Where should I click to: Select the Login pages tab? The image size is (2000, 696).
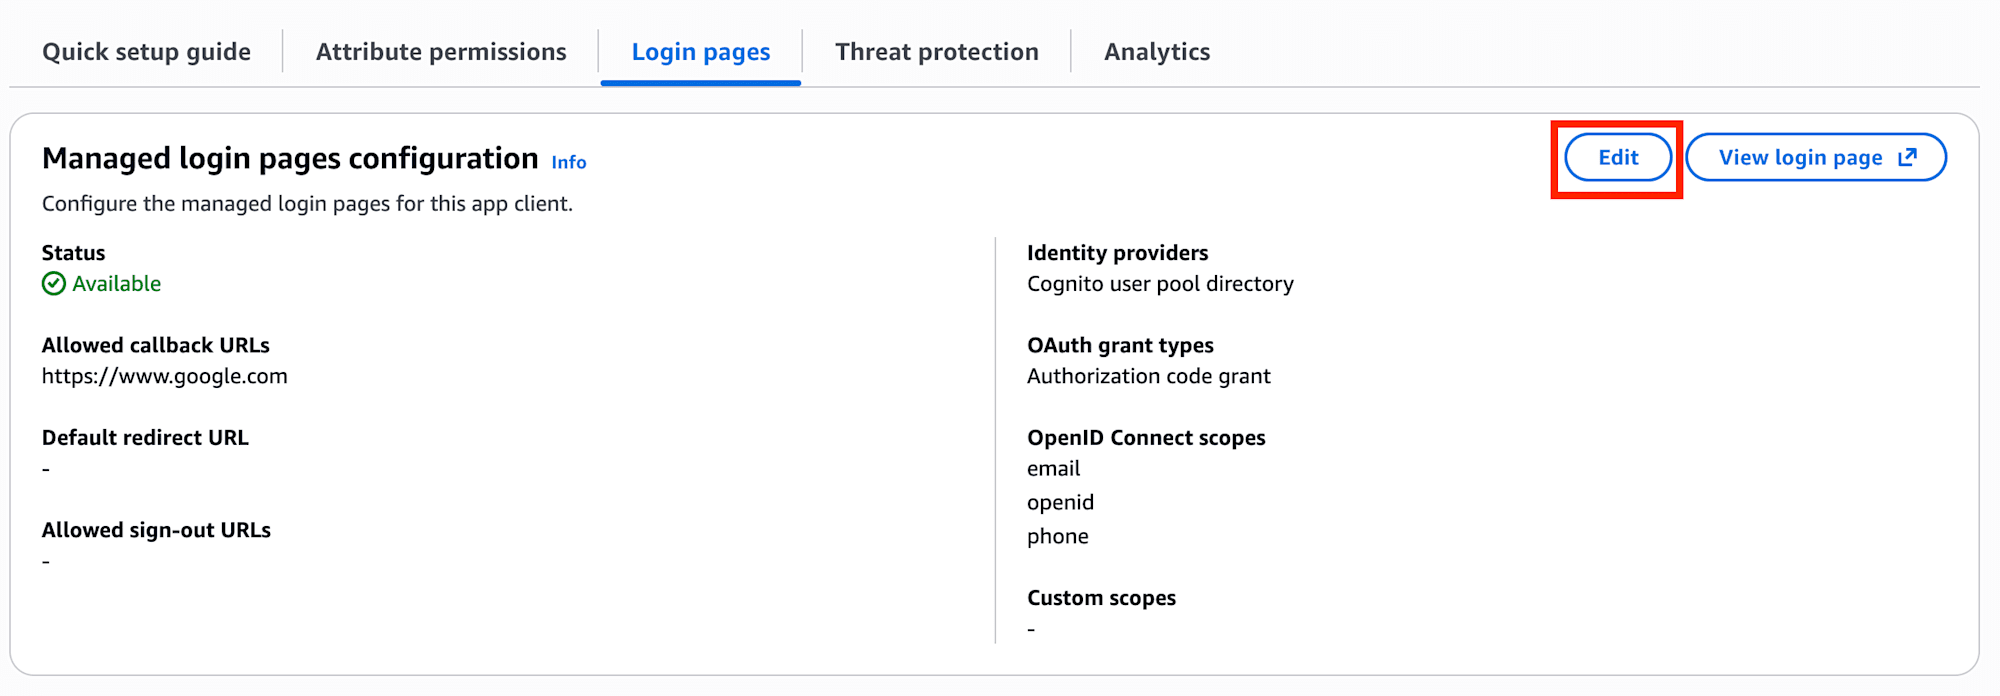701,52
